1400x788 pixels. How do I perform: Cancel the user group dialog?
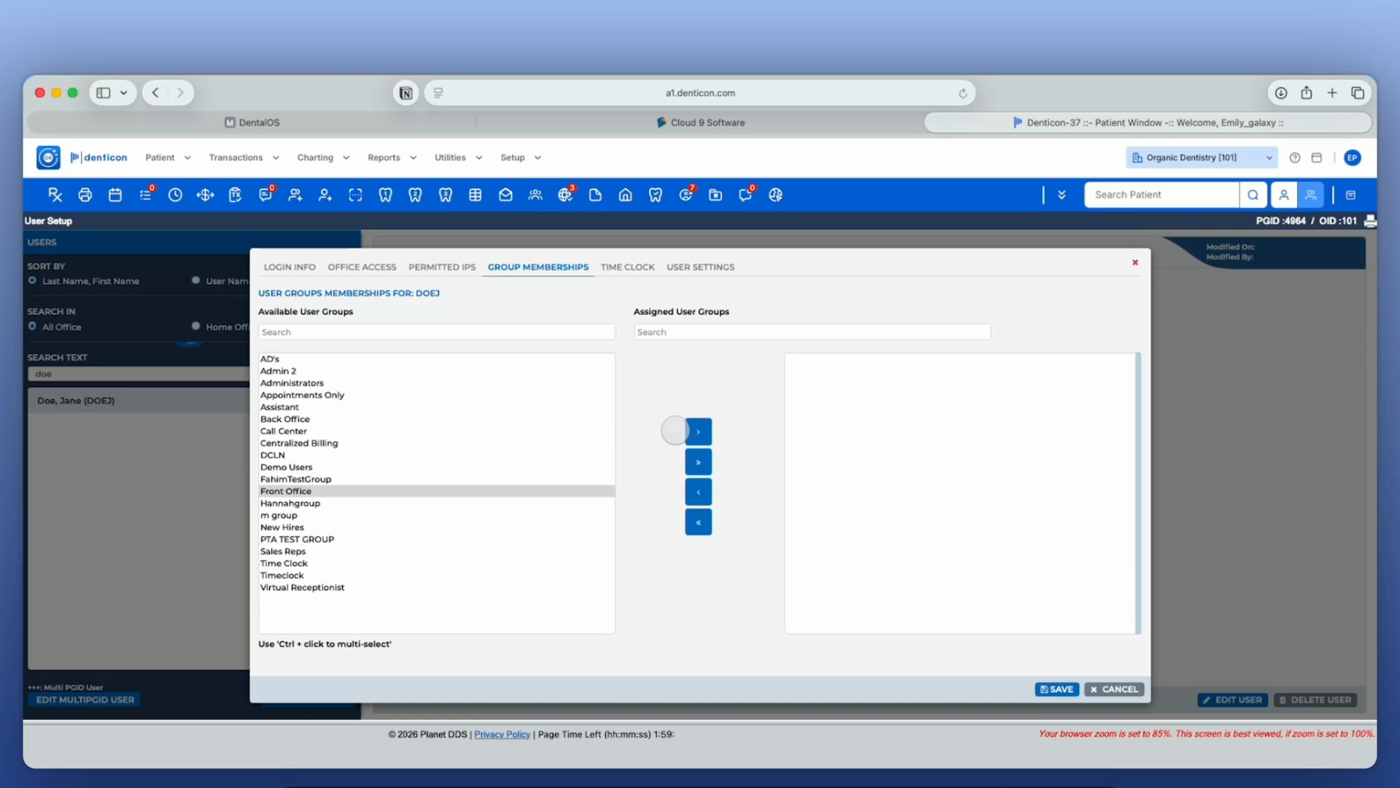(x=1114, y=689)
